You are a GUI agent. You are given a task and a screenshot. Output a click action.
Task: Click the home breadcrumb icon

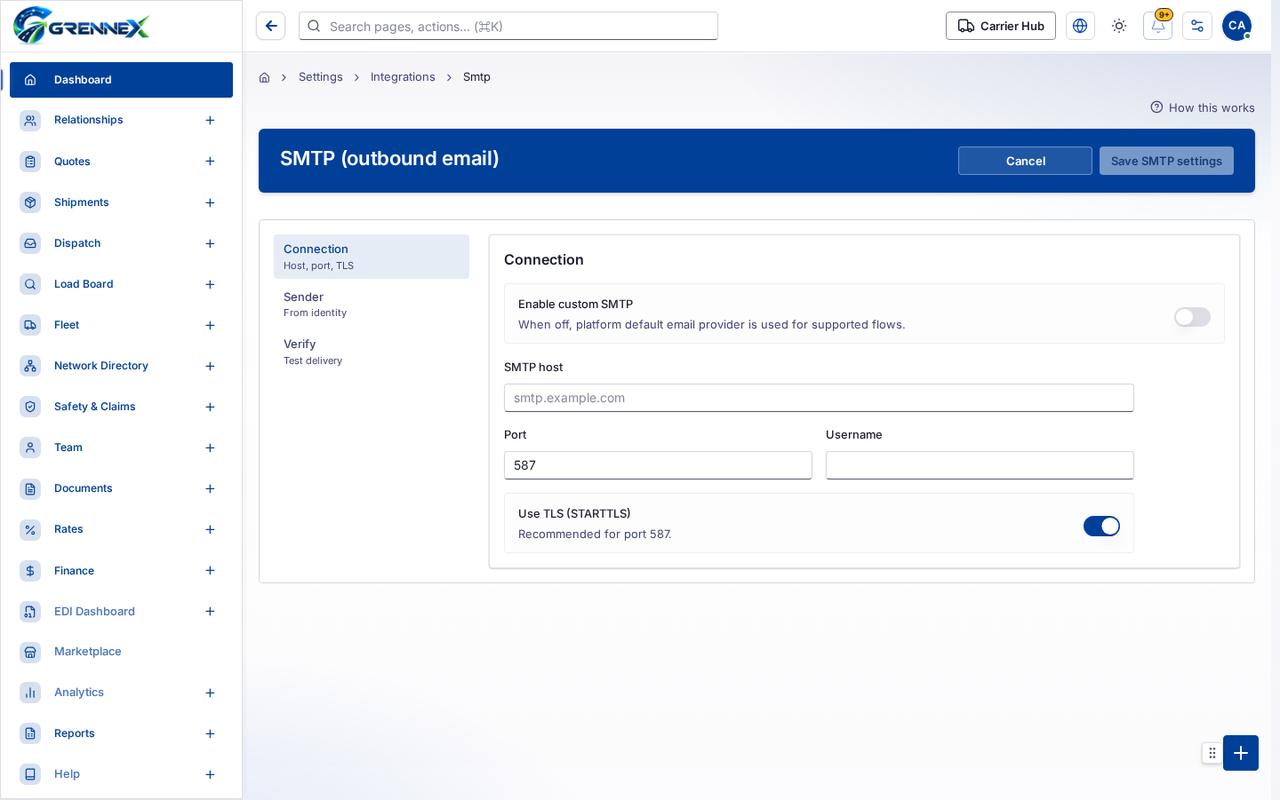[x=264, y=77]
